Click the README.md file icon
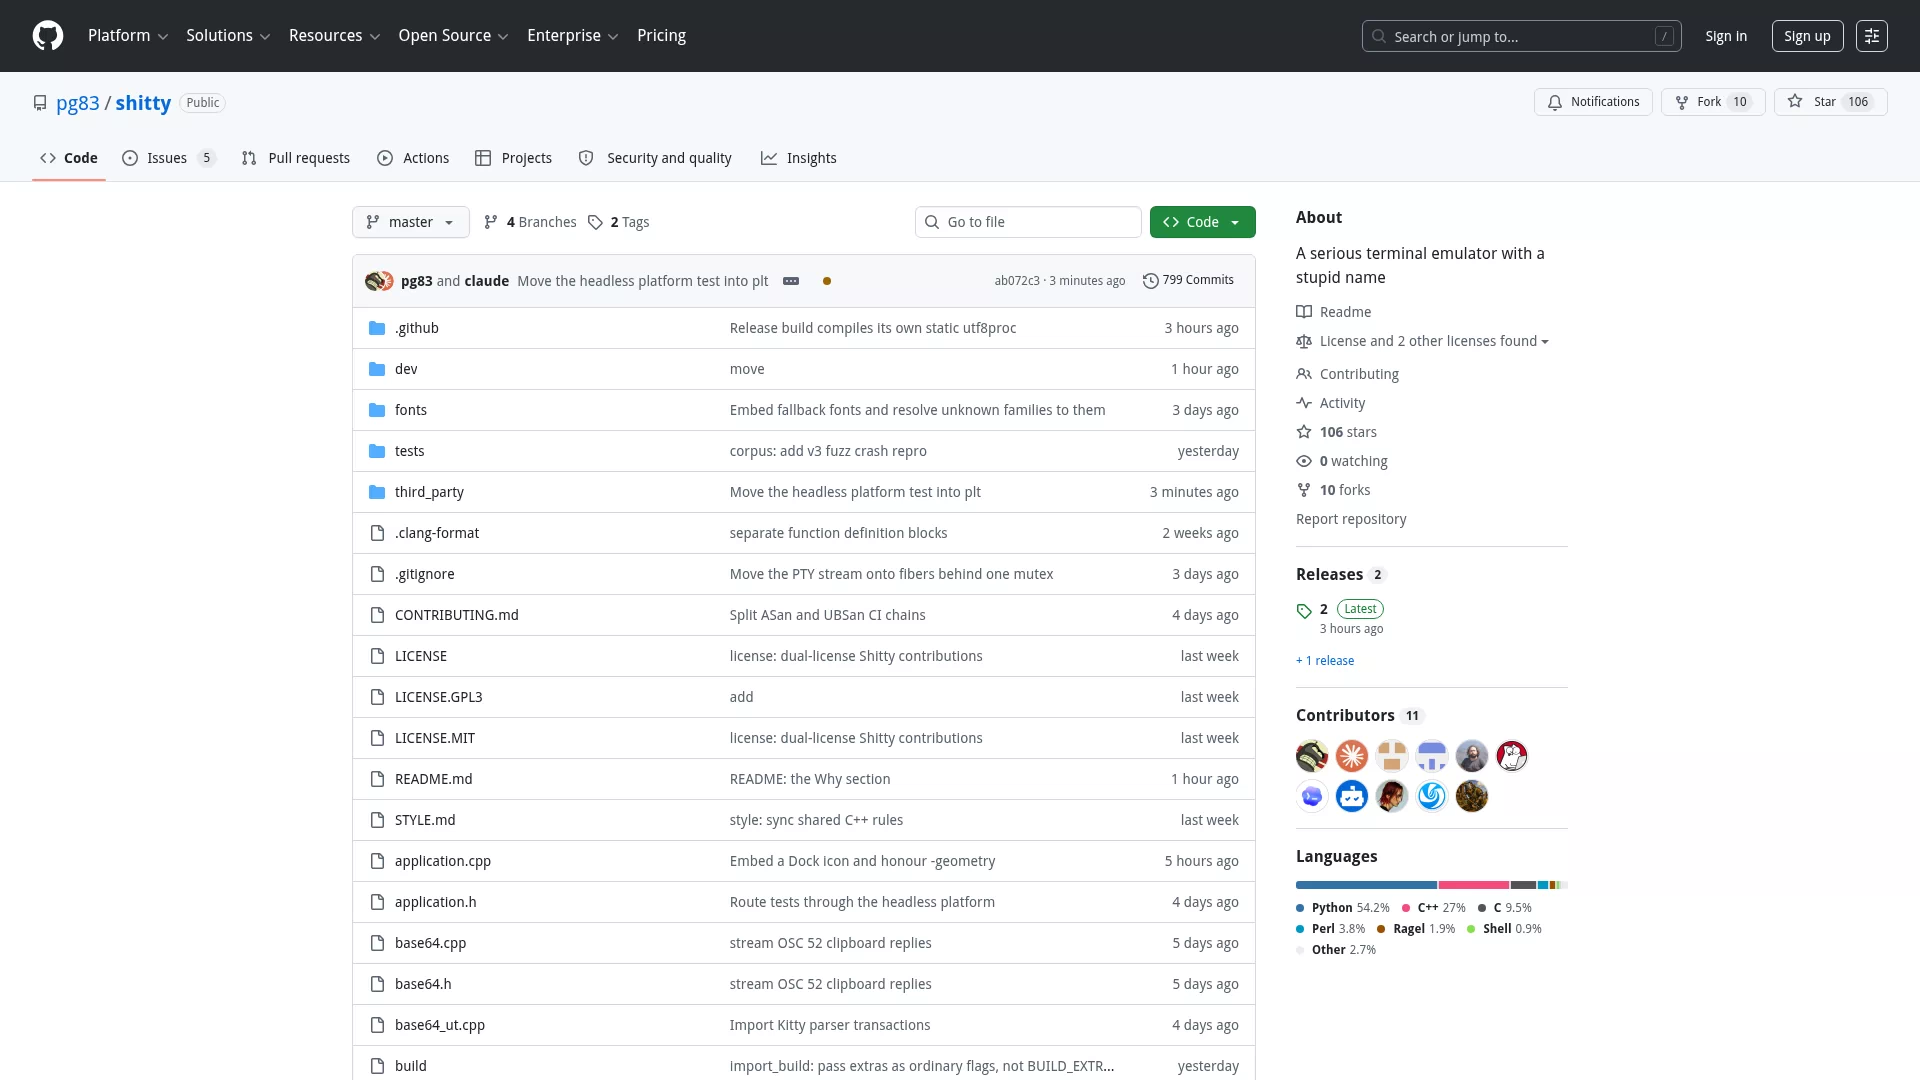This screenshot has width=1920, height=1080. click(377, 779)
